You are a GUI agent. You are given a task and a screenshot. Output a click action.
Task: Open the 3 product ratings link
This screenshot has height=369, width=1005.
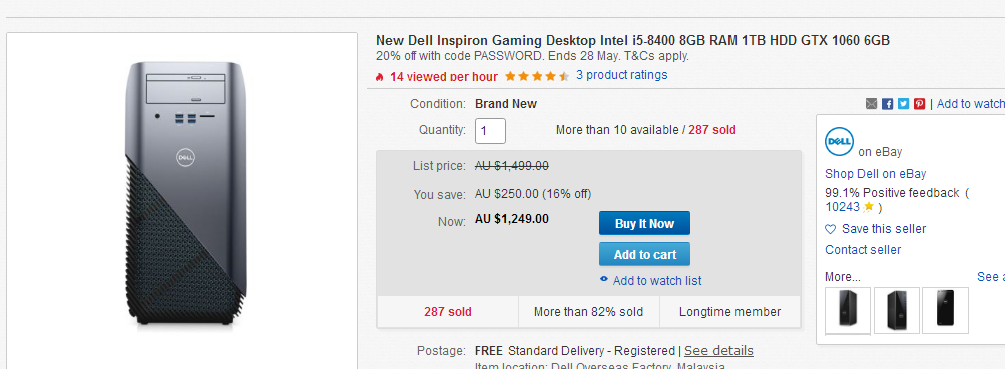[621, 75]
